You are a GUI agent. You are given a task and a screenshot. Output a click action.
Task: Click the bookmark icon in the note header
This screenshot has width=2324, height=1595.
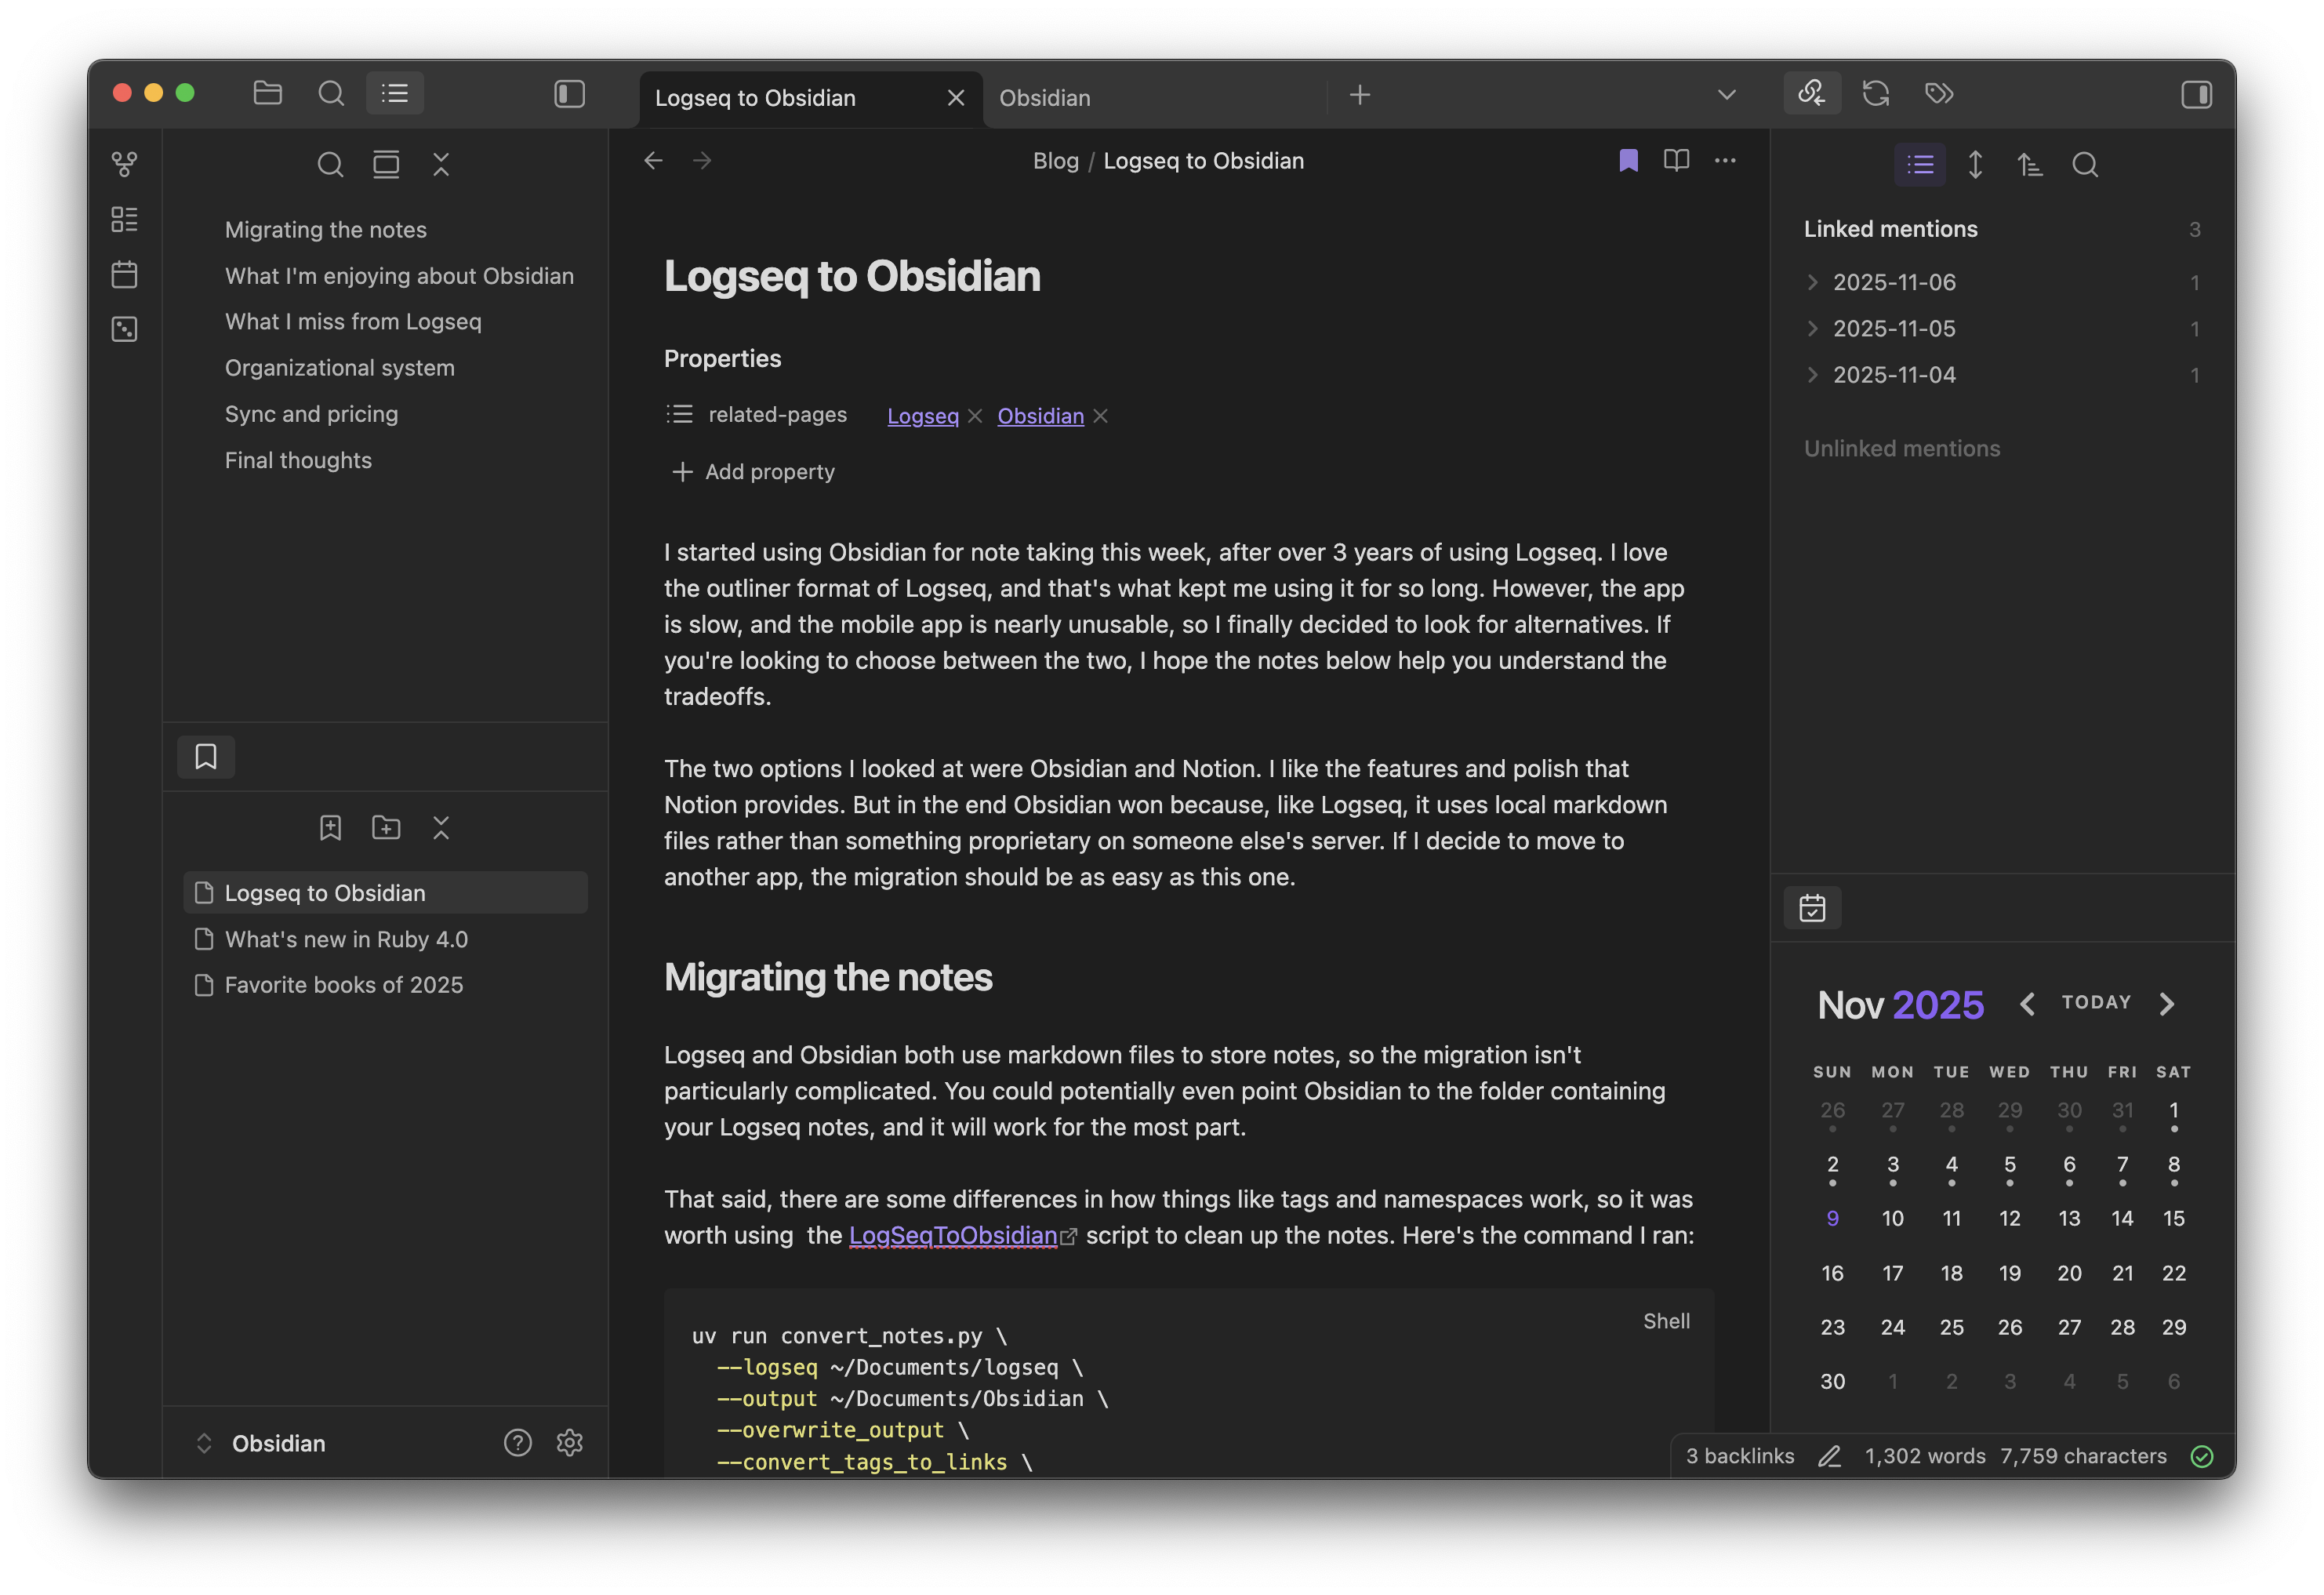tap(1628, 160)
